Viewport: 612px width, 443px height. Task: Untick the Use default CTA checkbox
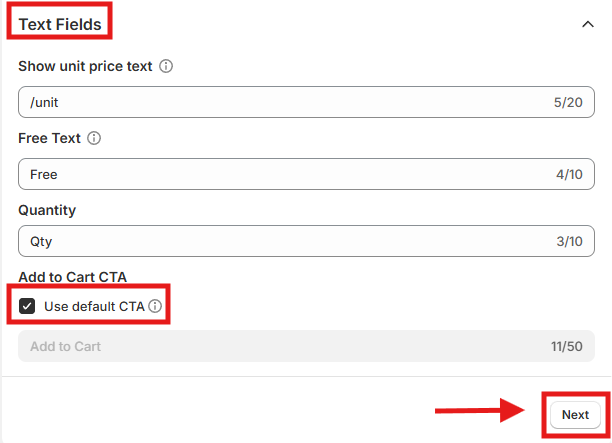coord(27,306)
